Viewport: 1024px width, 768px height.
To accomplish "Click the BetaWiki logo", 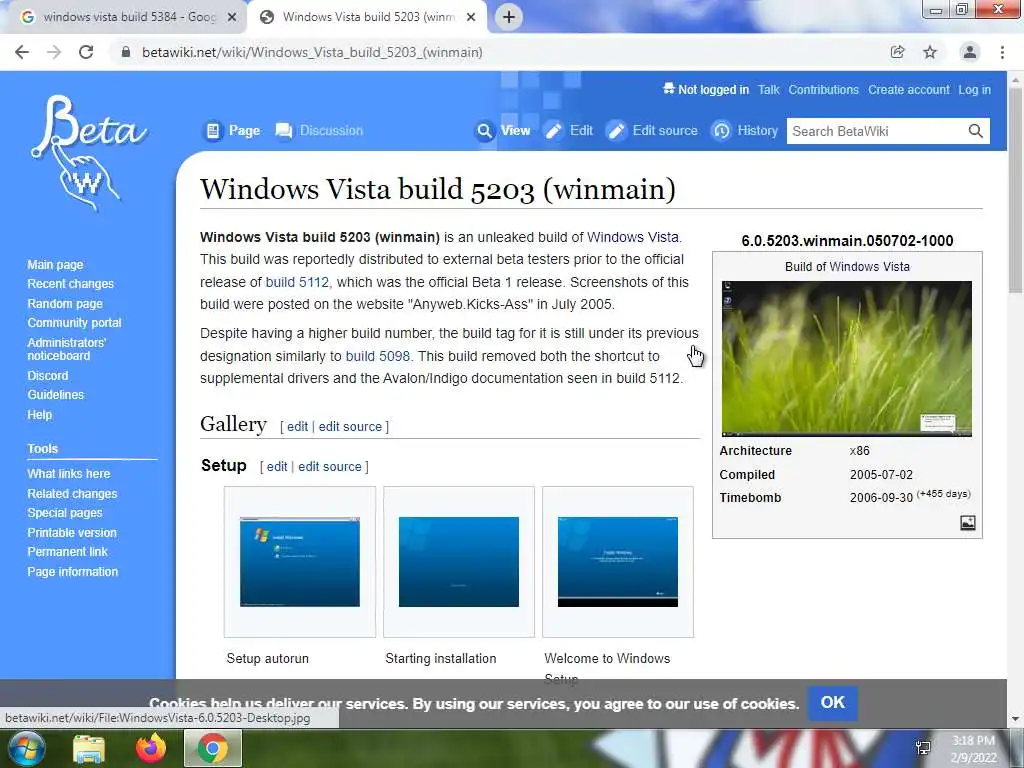I will [x=88, y=153].
